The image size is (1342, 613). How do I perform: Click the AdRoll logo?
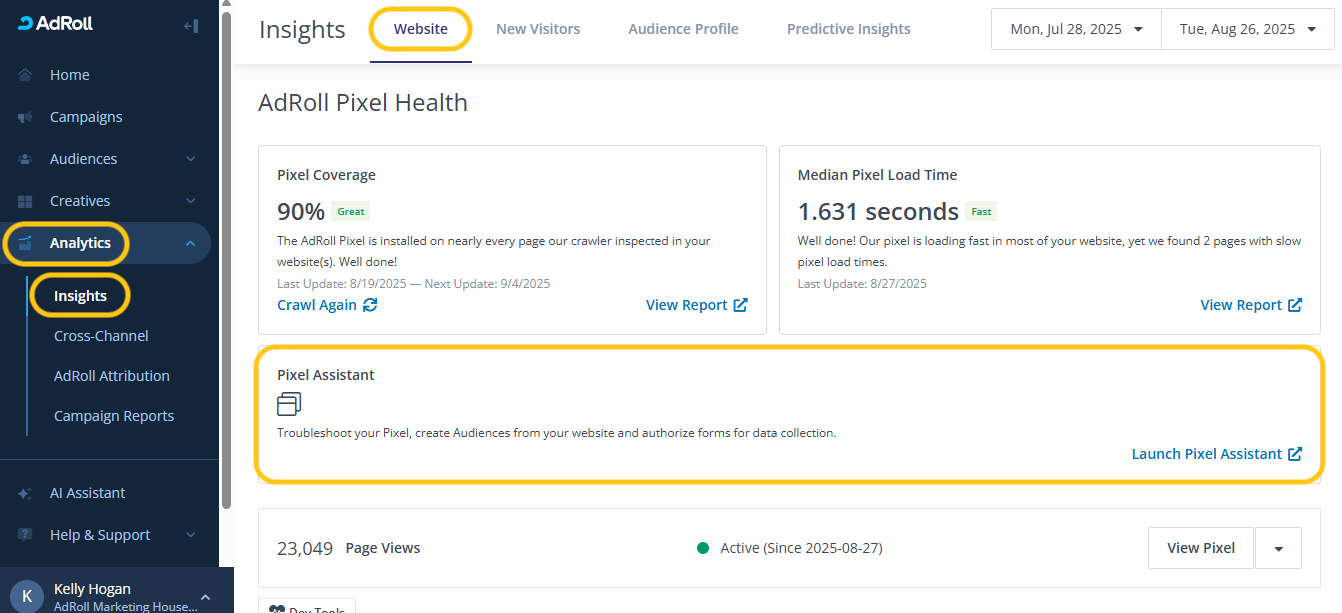[x=56, y=23]
